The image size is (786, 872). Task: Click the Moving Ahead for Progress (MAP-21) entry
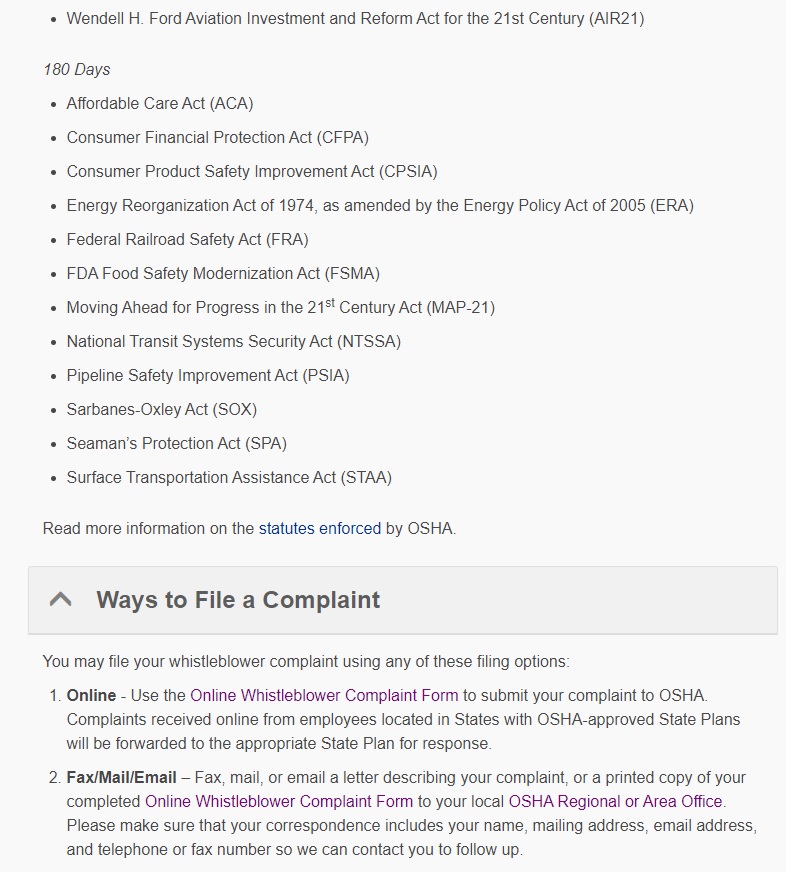pyautogui.click(x=280, y=308)
